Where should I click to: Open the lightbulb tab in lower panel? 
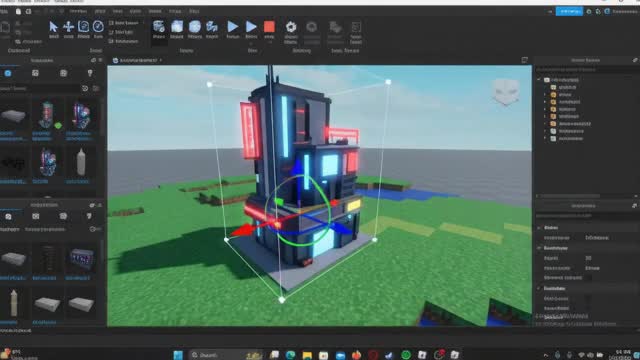(89, 216)
